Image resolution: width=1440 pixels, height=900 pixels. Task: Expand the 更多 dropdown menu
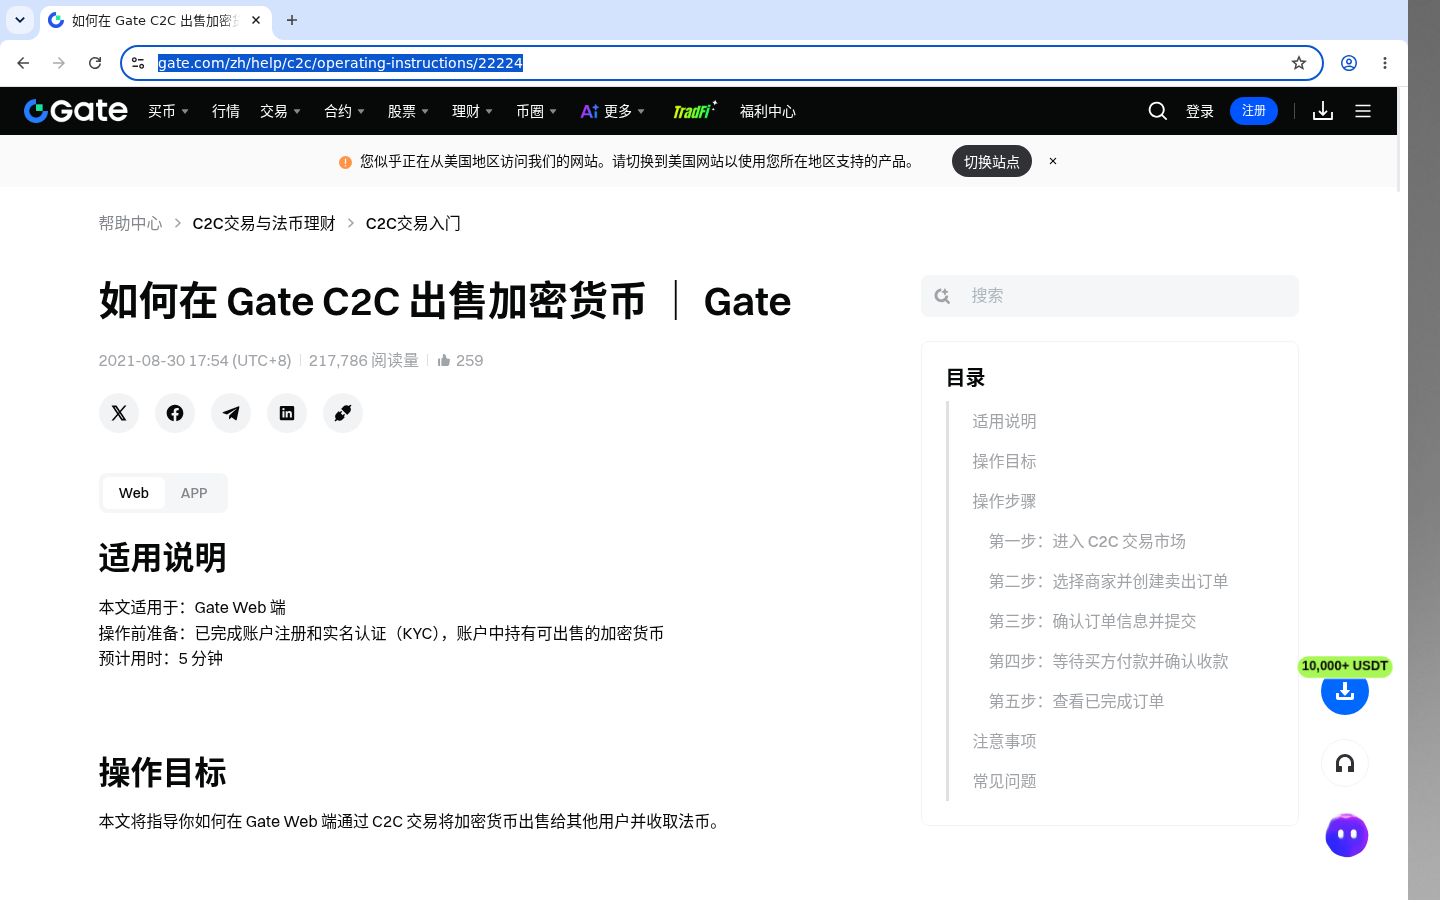pos(613,111)
